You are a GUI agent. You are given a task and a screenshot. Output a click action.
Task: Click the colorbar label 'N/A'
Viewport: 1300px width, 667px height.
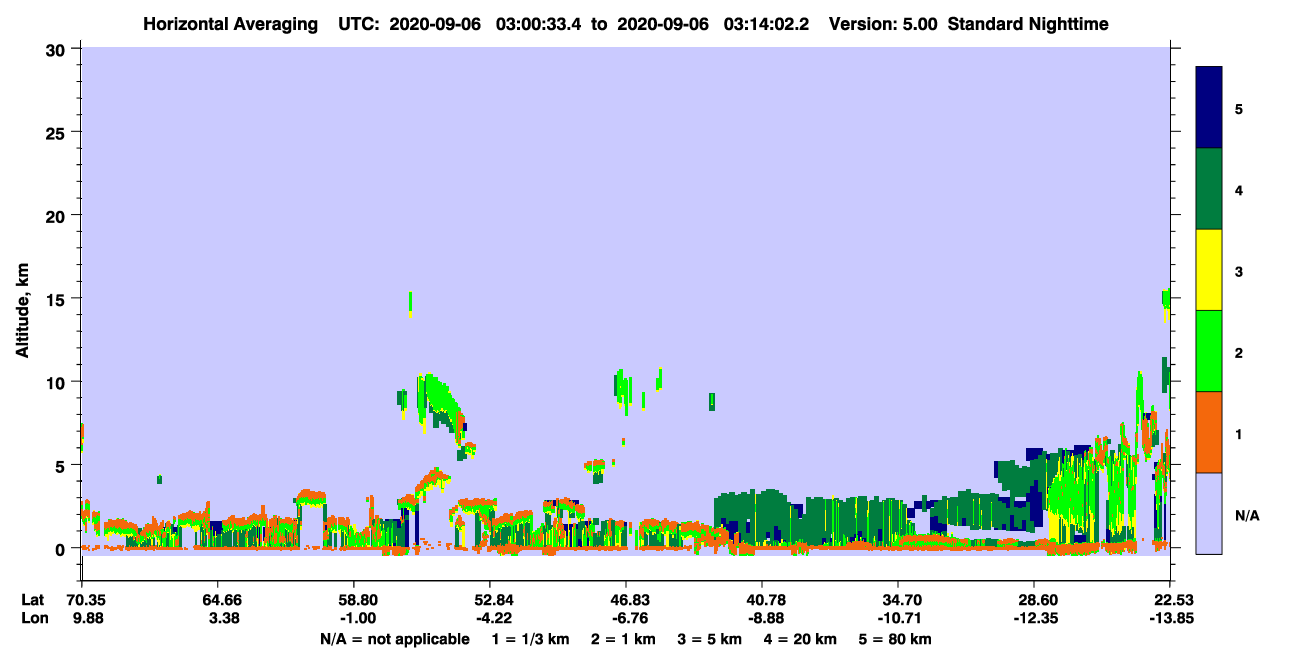tap(1246, 515)
